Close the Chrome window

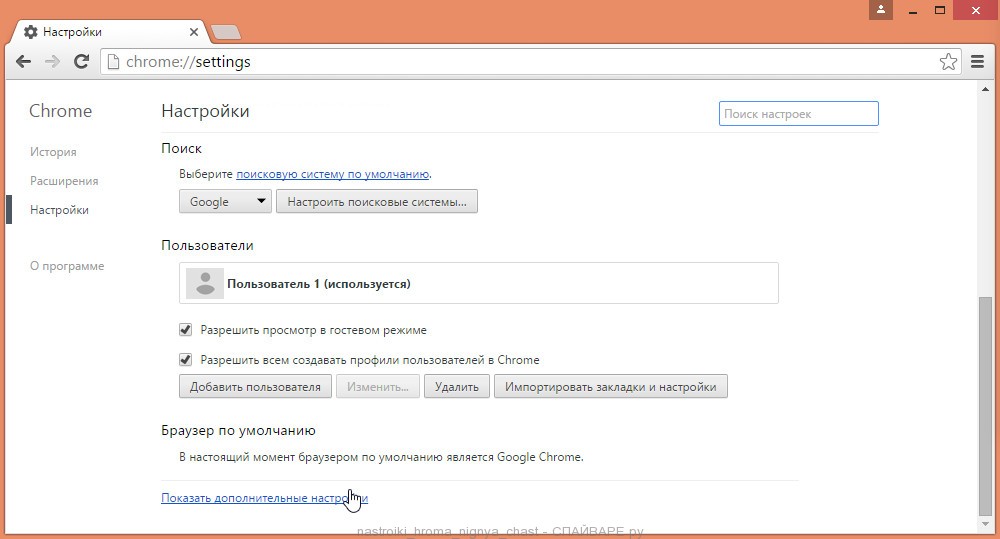(x=976, y=10)
